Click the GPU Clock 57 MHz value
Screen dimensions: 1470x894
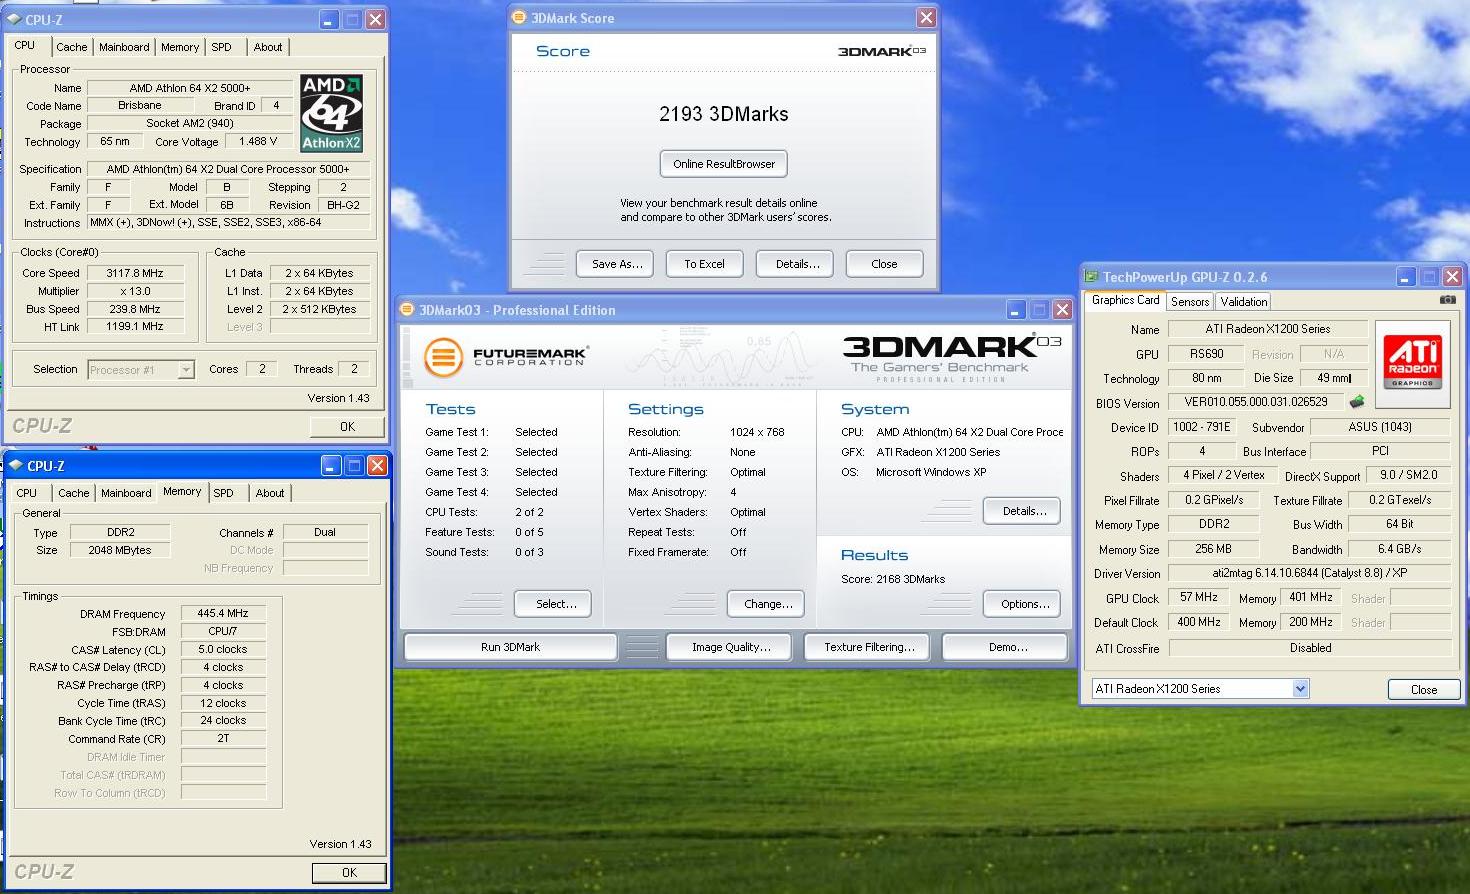(x=1199, y=597)
